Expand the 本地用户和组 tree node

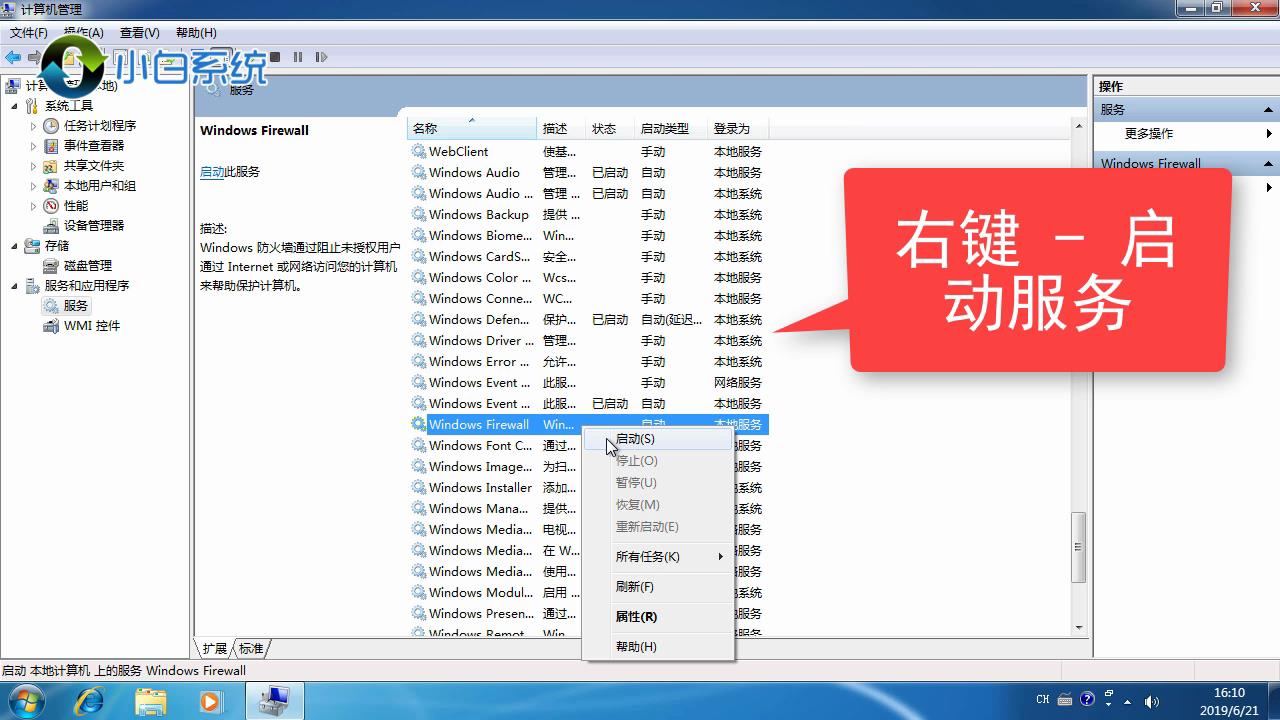click(33, 186)
